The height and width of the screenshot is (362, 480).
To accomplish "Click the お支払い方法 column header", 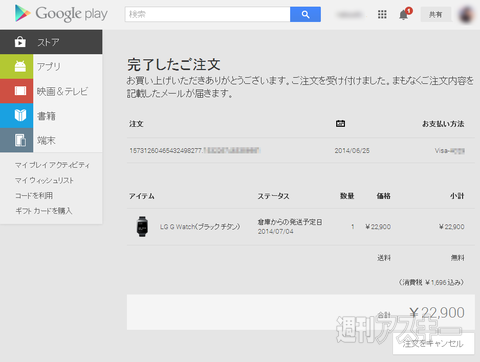I will coord(443,124).
